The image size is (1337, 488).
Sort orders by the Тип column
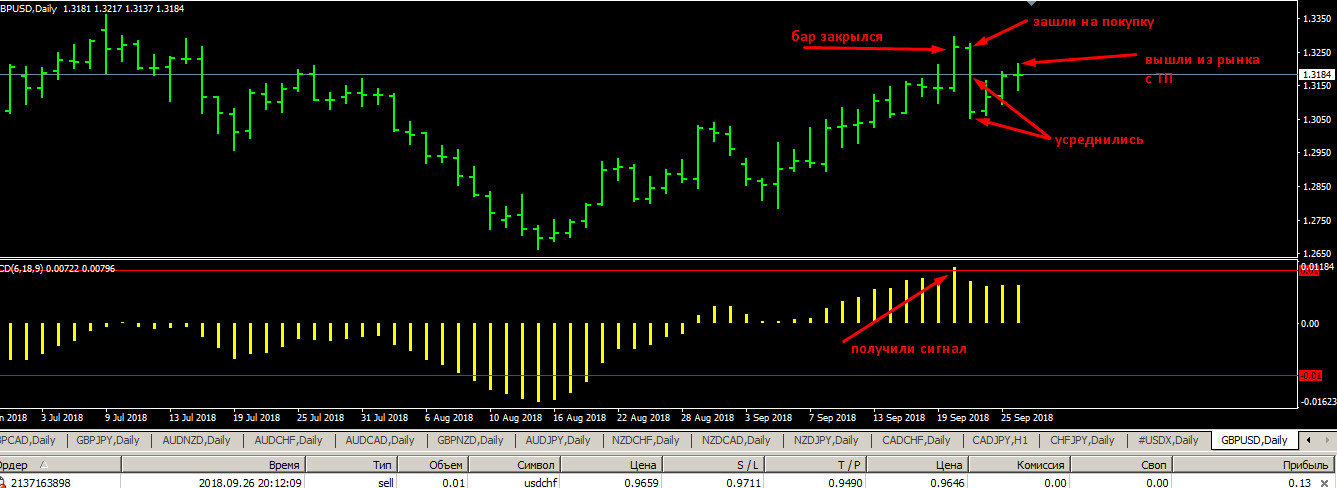352,465
